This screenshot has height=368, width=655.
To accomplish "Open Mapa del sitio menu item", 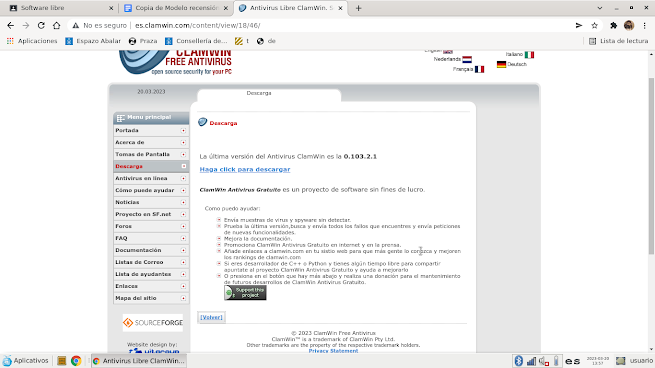I will pos(151,298).
